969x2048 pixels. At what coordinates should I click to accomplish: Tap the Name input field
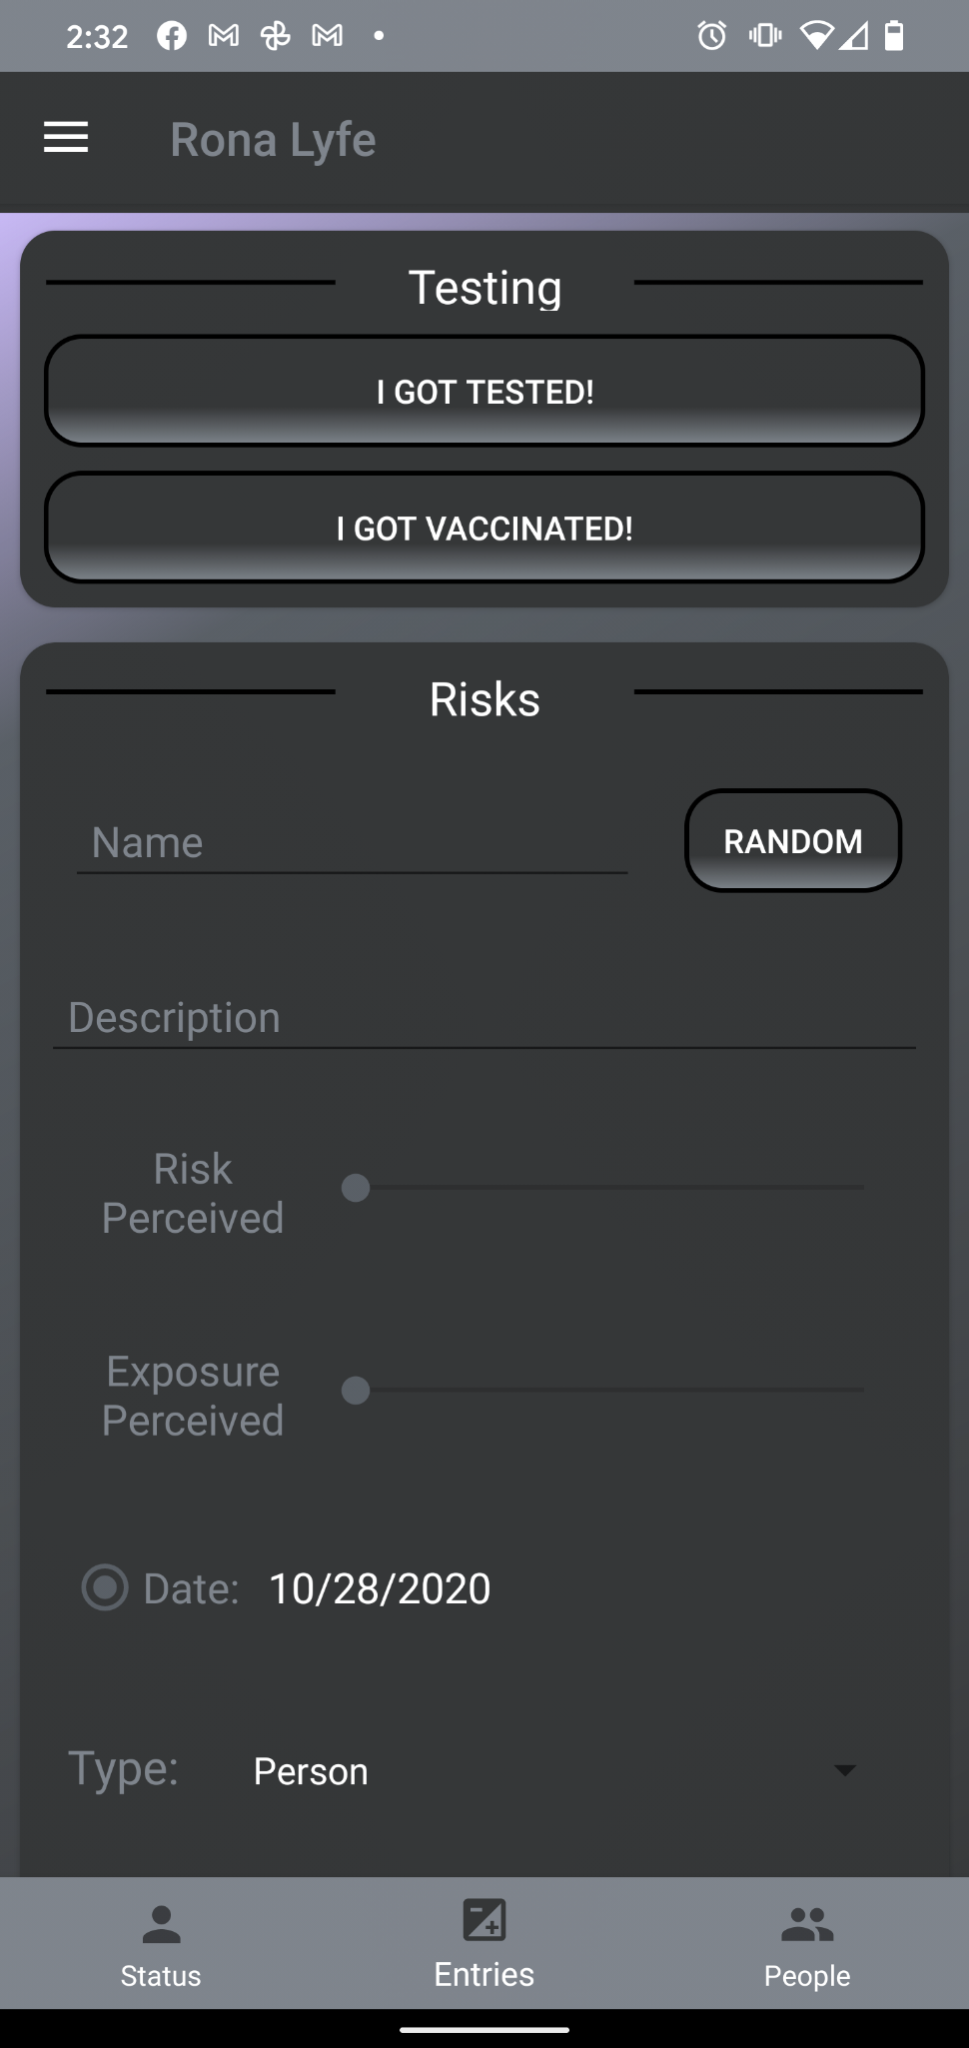[350, 842]
